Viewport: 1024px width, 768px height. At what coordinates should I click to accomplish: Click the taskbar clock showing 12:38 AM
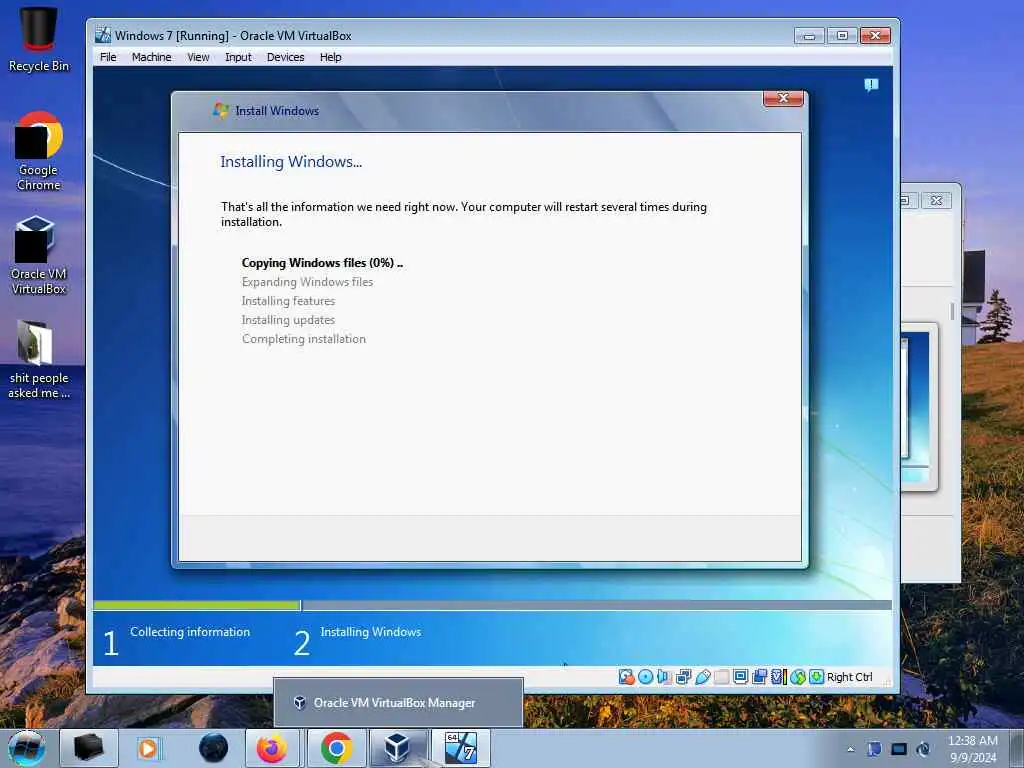coord(972,749)
